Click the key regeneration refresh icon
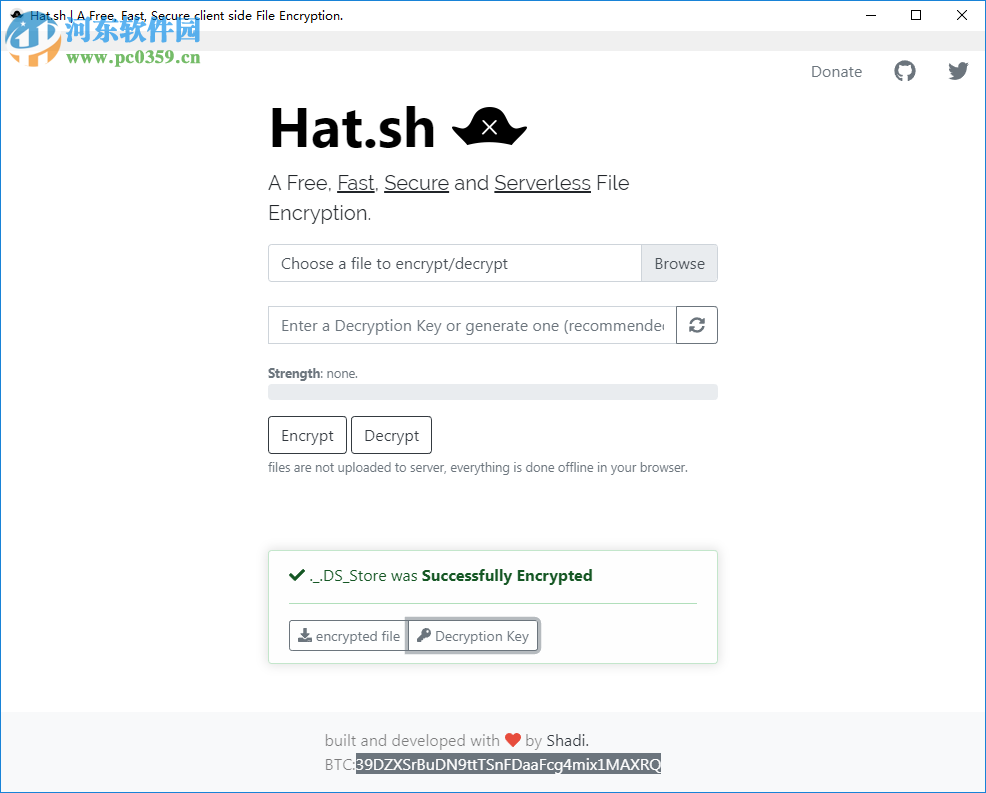Image resolution: width=986 pixels, height=793 pixels. click(696, 324)
